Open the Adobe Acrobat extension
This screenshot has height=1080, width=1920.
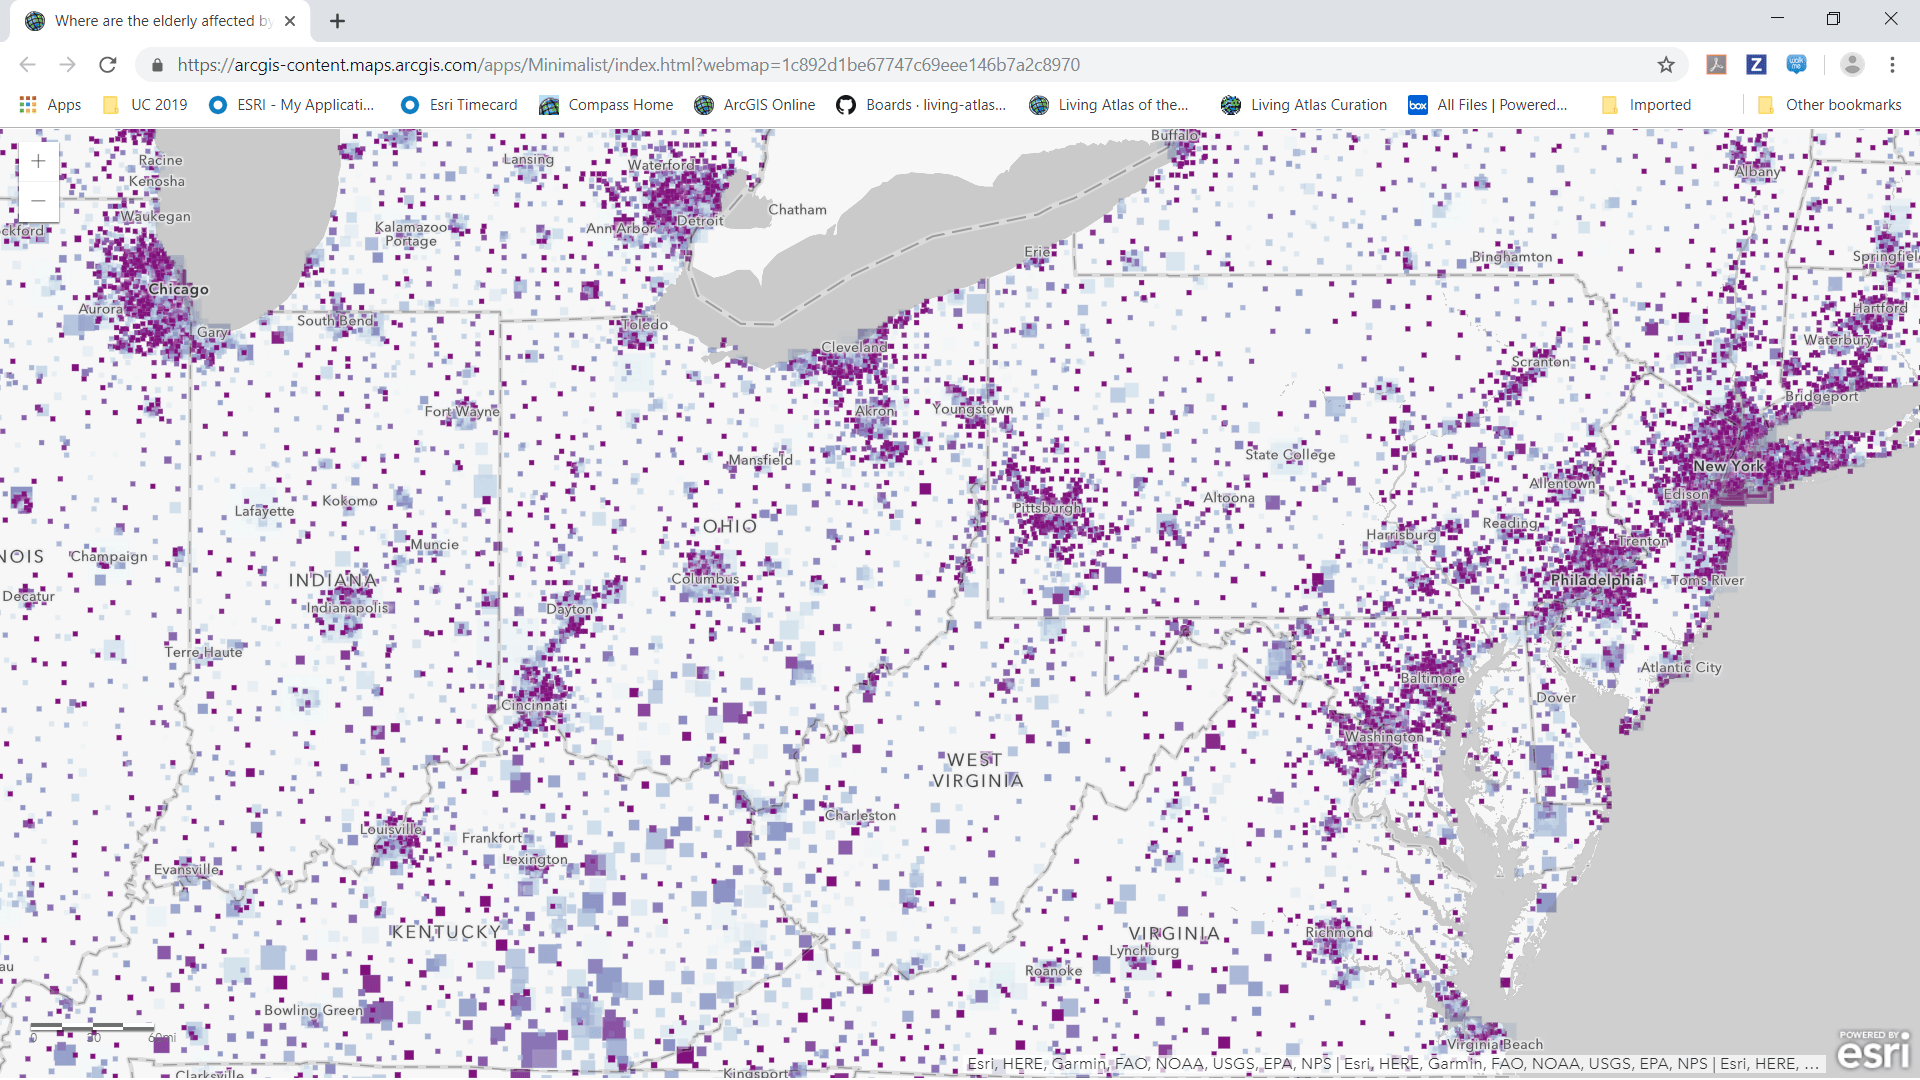[x=1716, y=64]
